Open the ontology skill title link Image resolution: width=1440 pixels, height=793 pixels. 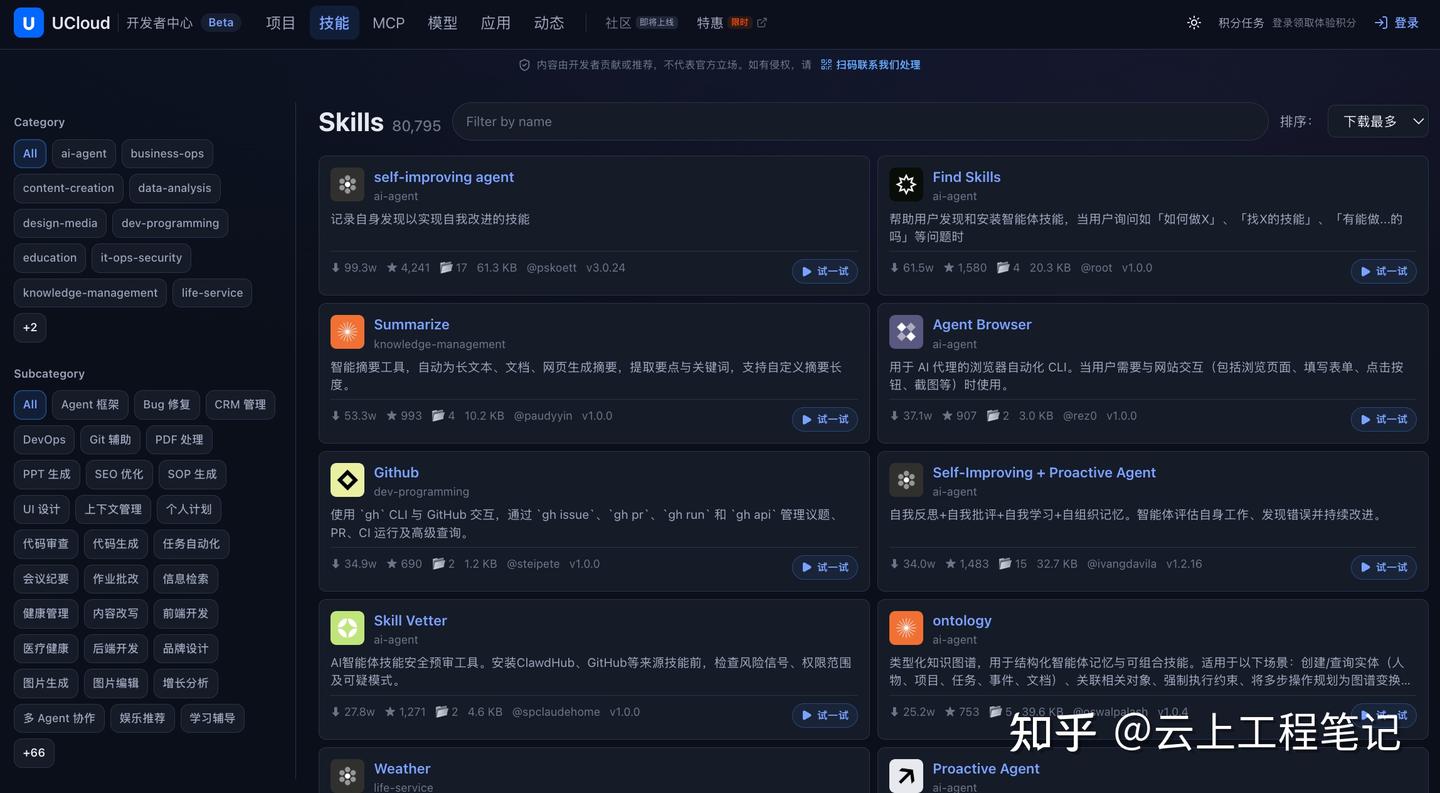pos(962,620)
